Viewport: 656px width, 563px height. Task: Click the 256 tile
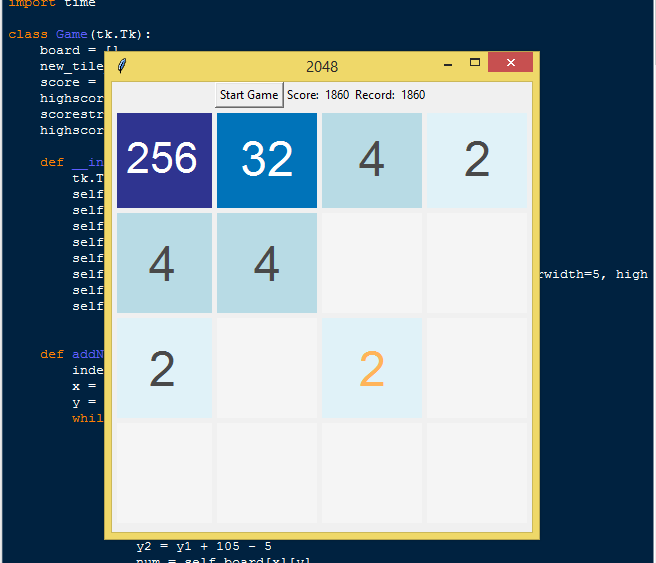164,160
